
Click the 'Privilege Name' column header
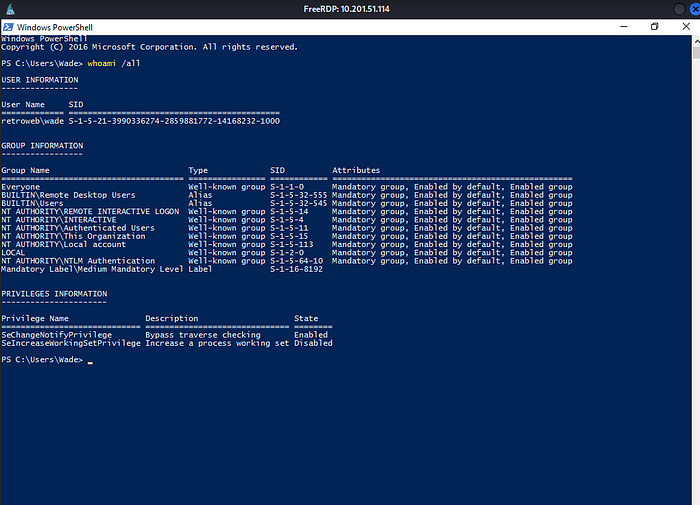[35, 318]
